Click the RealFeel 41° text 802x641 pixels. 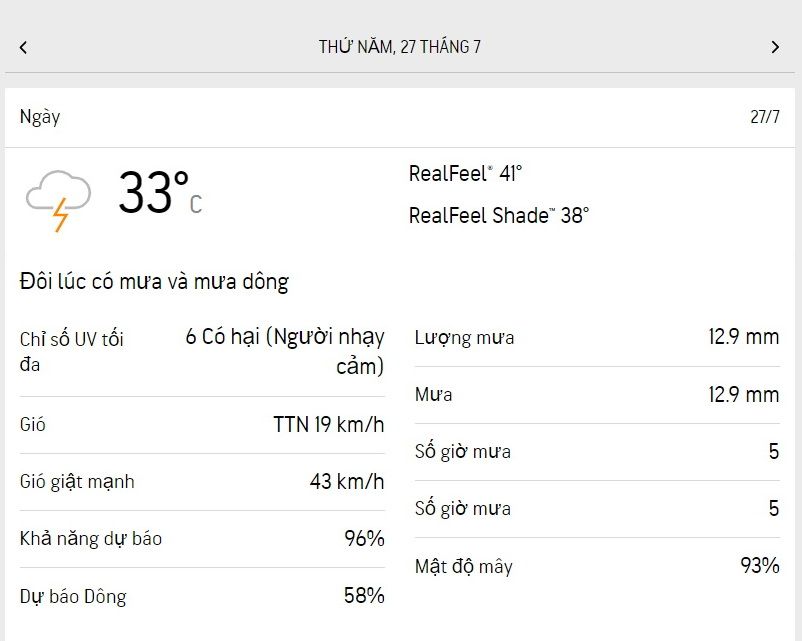pyautogui.click(x=465, y=174)
